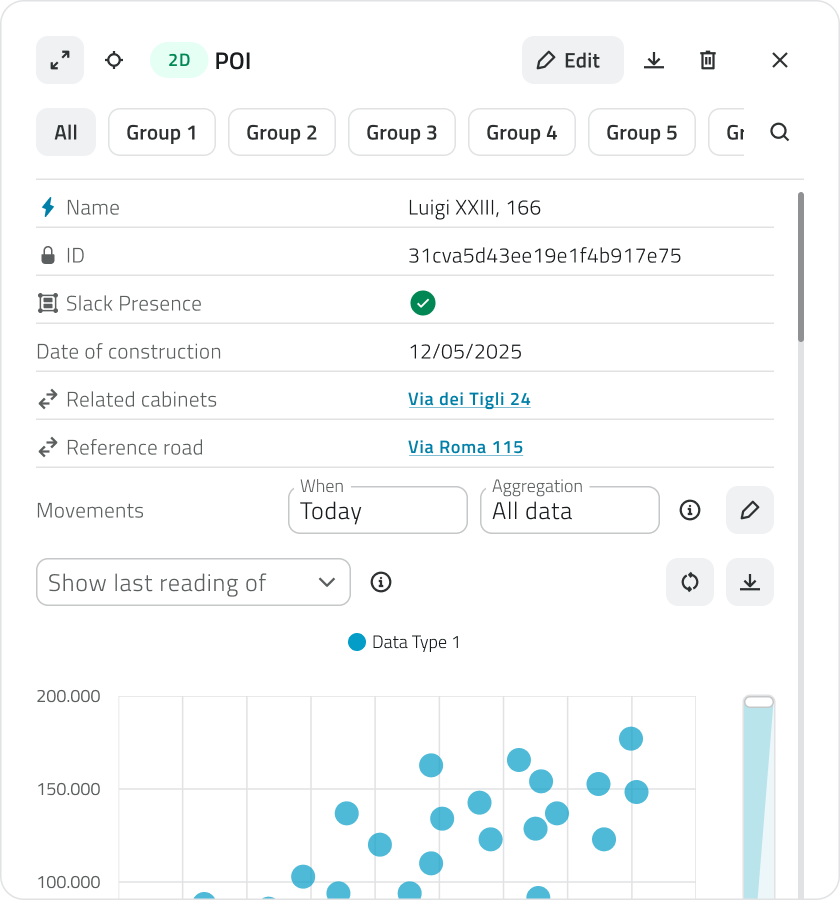840x900 pixels.
Task: Click the locate crosshair target icon
Action: tap(114, 60)
